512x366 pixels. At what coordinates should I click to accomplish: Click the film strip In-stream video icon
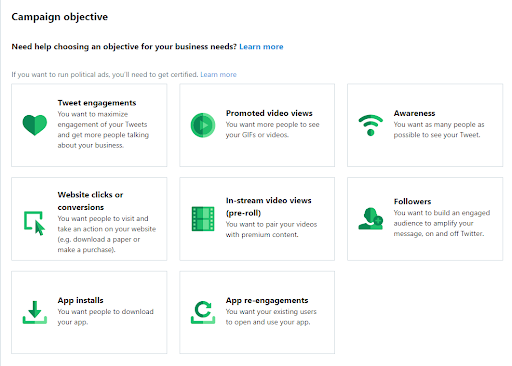[x=203, y=219]
